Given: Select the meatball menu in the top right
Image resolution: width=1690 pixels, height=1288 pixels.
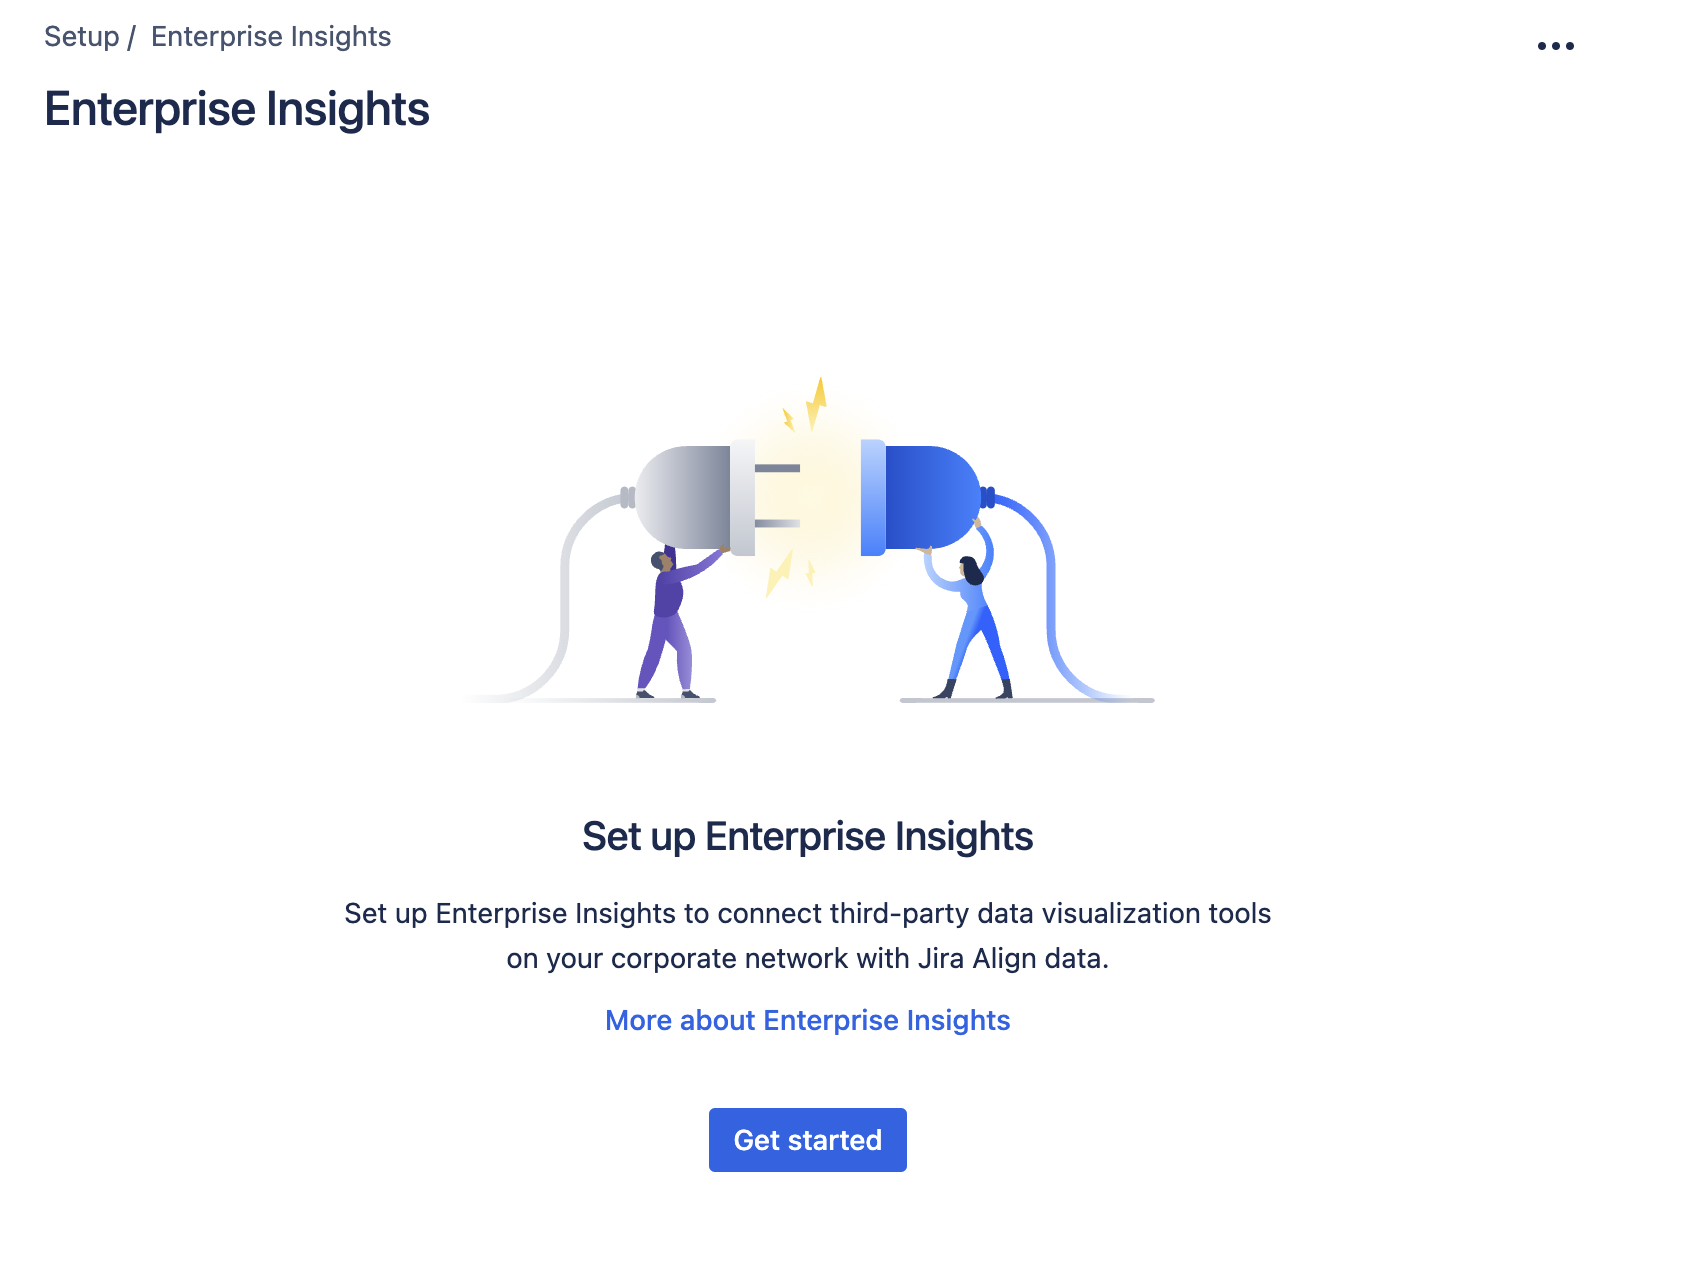Looking at the screenshot, I should [x=1556, y=44].
